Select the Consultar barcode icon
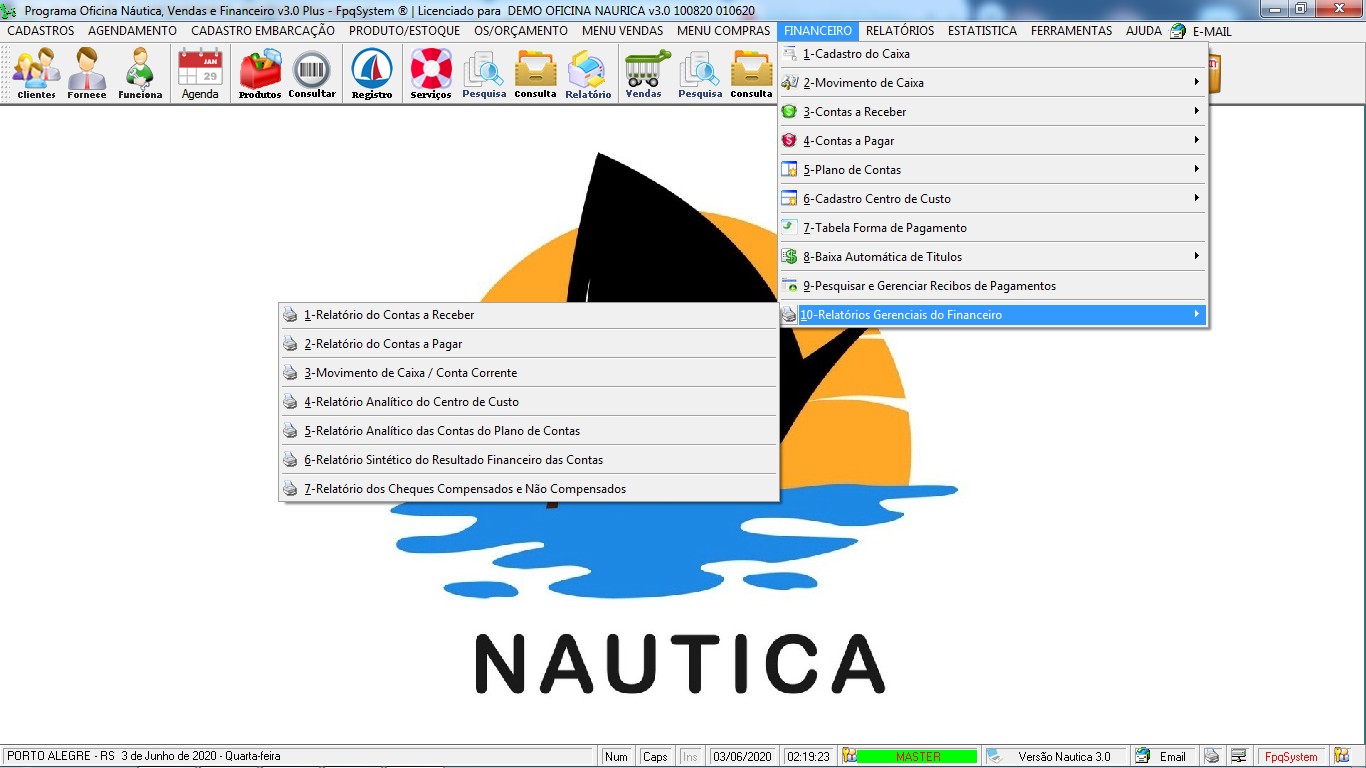This screenshot has height=768, width=1366. tap(312, 74)
